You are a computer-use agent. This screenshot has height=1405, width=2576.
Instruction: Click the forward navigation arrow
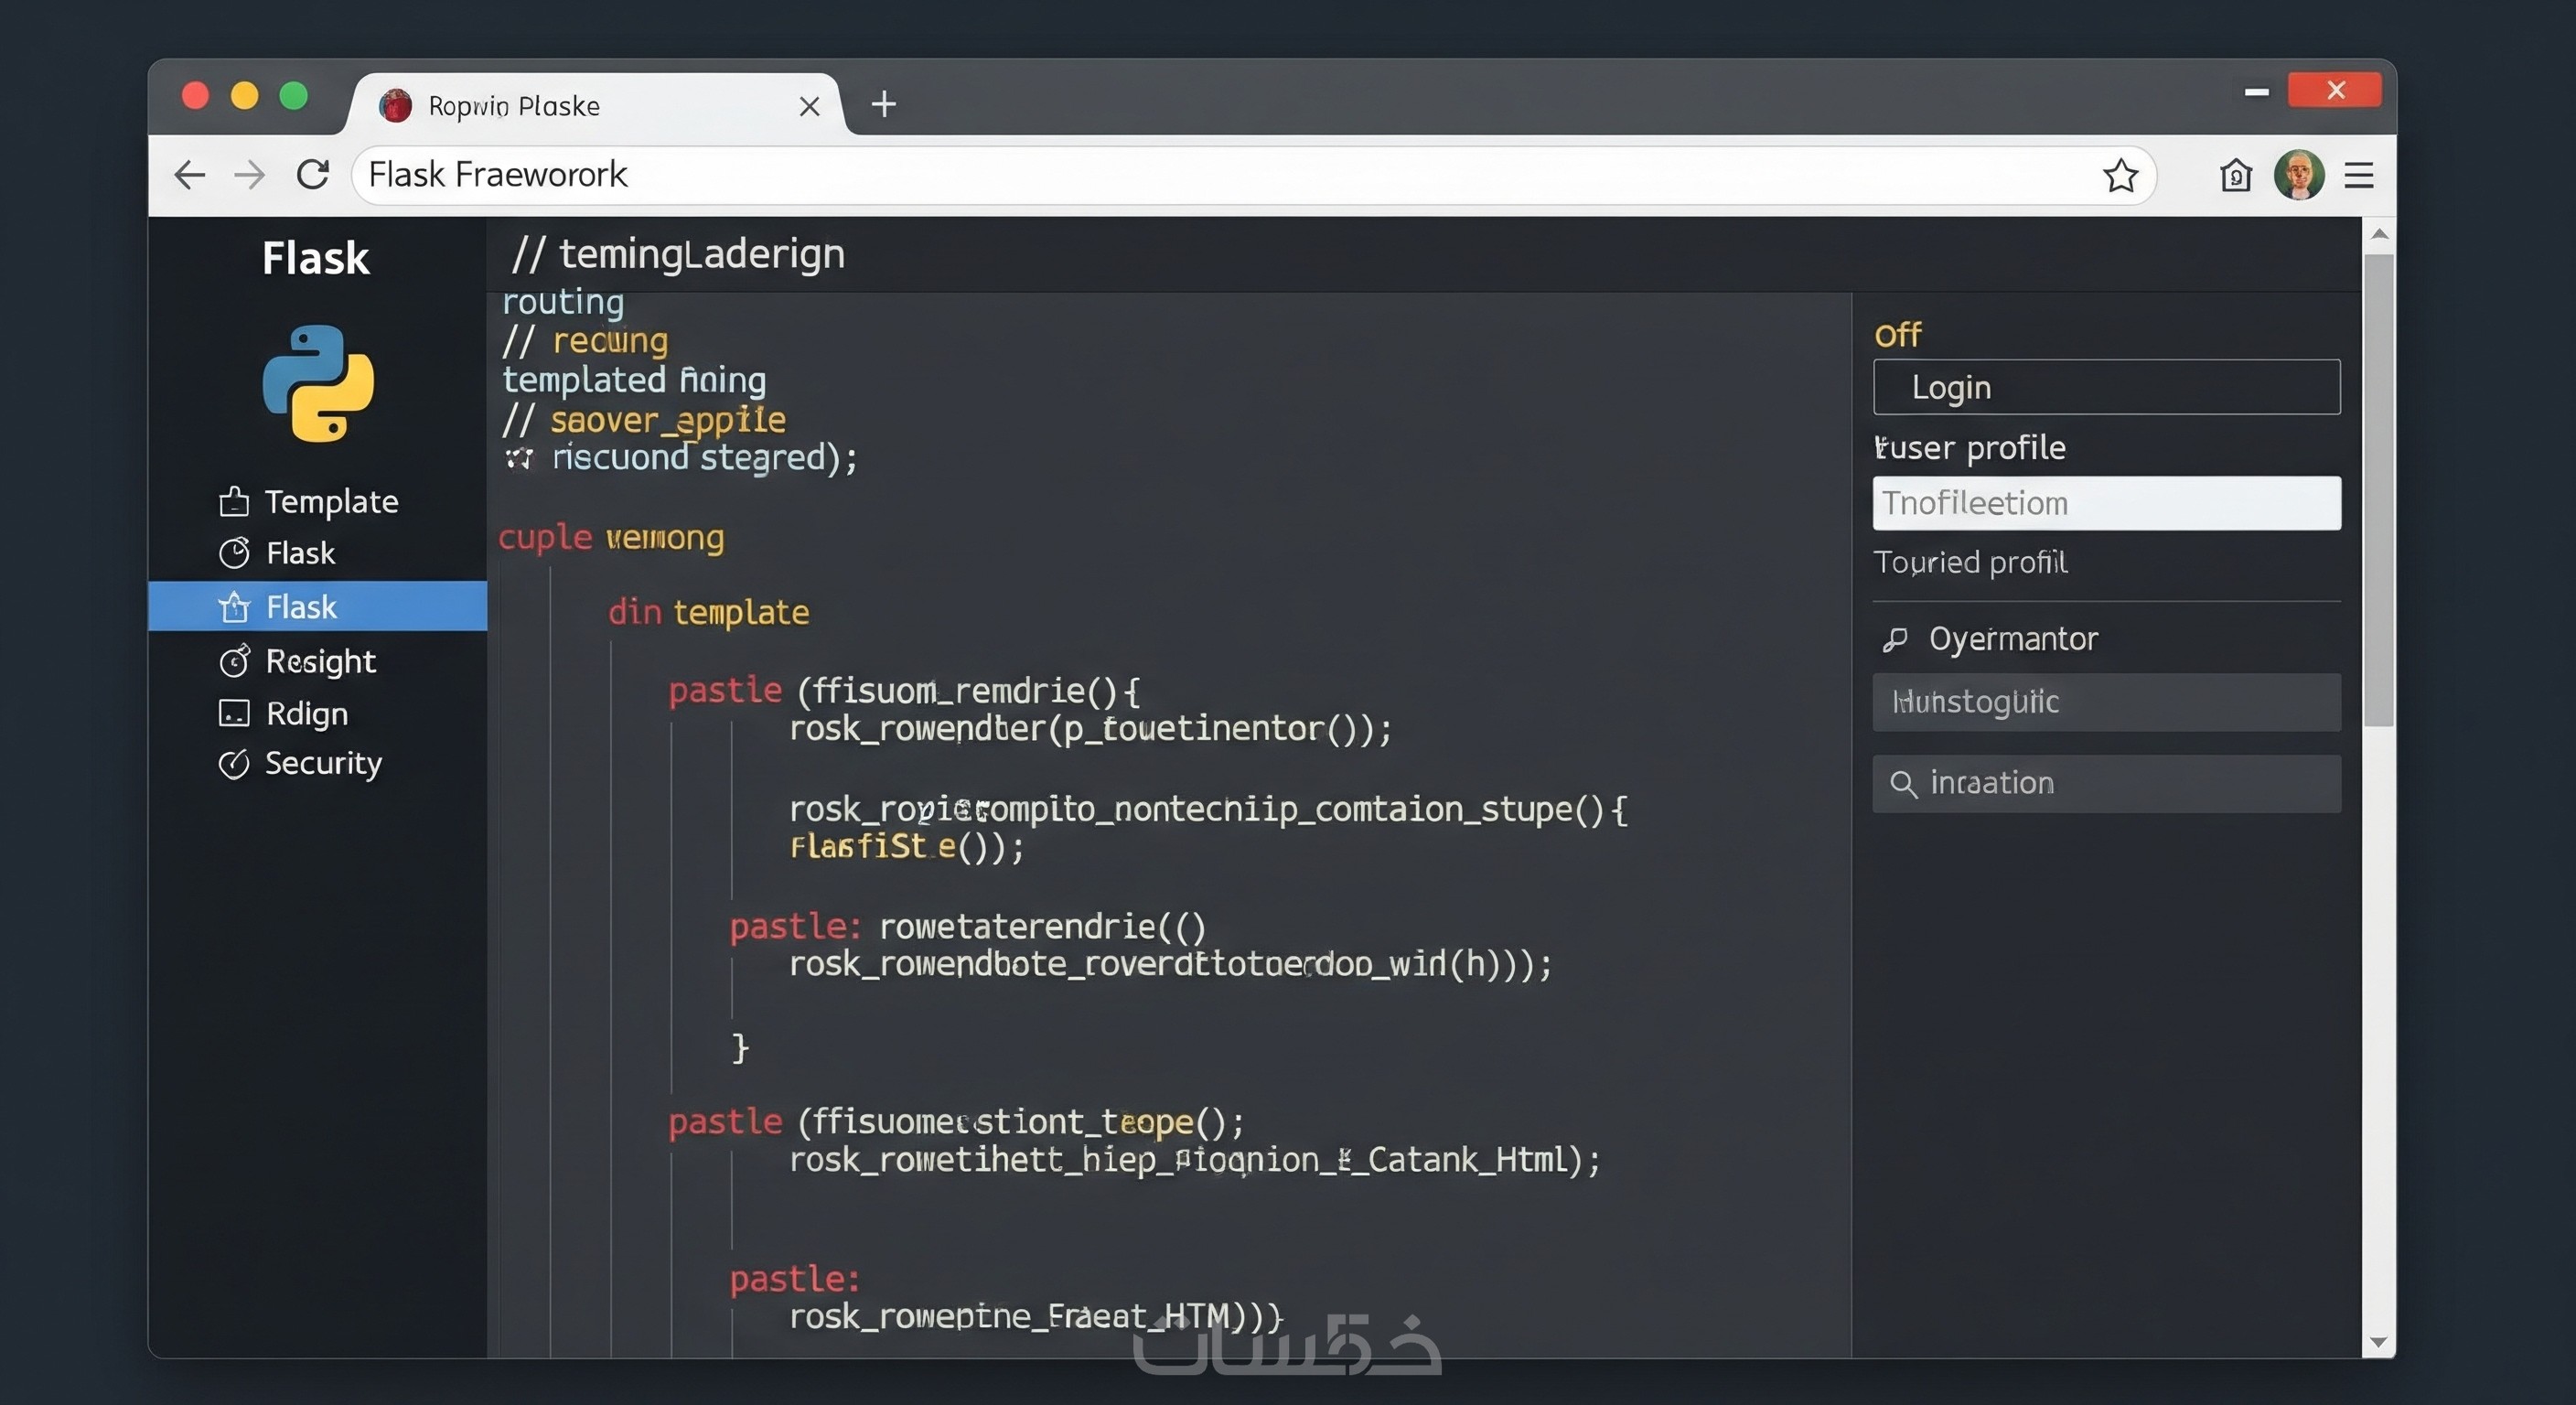coord(249,175)
